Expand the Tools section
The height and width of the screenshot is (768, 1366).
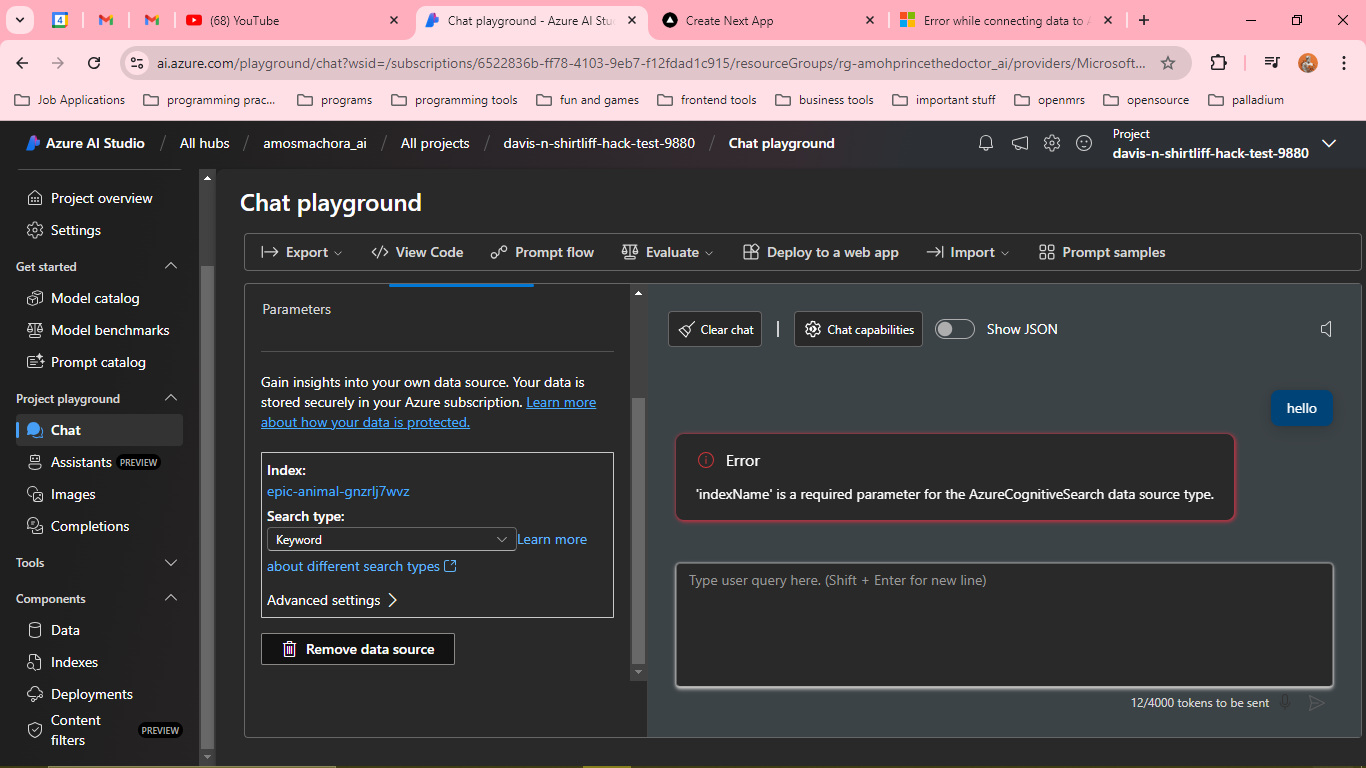pos(171,563)
